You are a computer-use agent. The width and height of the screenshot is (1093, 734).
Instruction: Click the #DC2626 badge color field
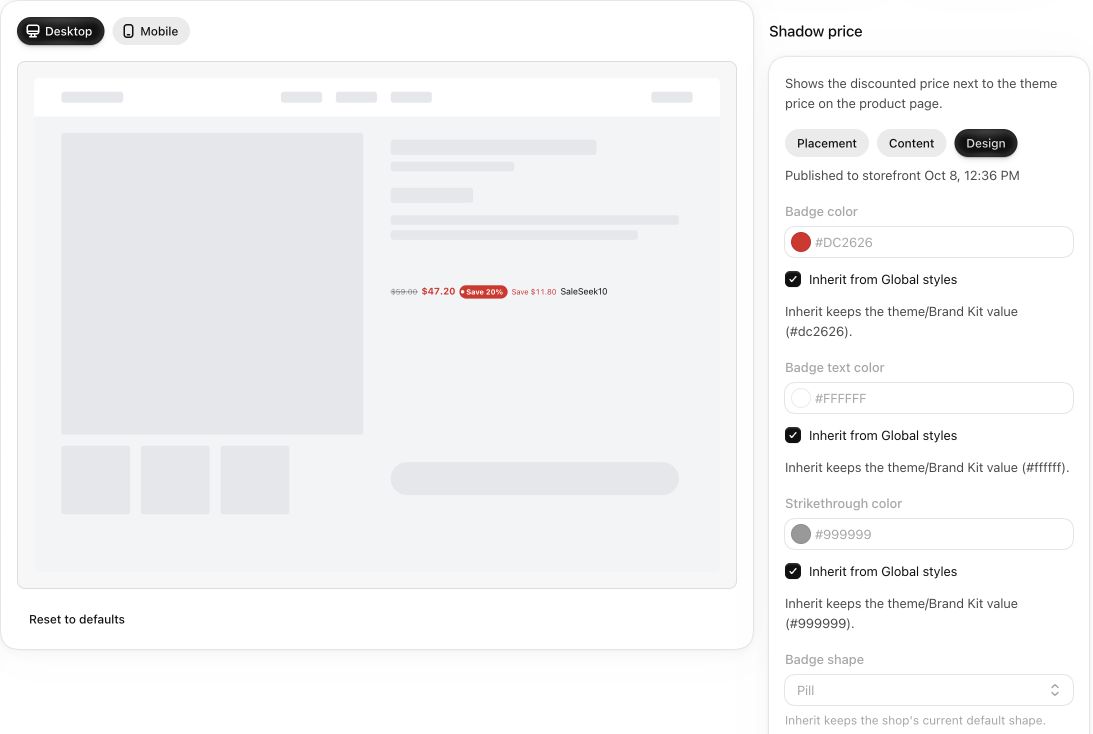coord(928,243)
